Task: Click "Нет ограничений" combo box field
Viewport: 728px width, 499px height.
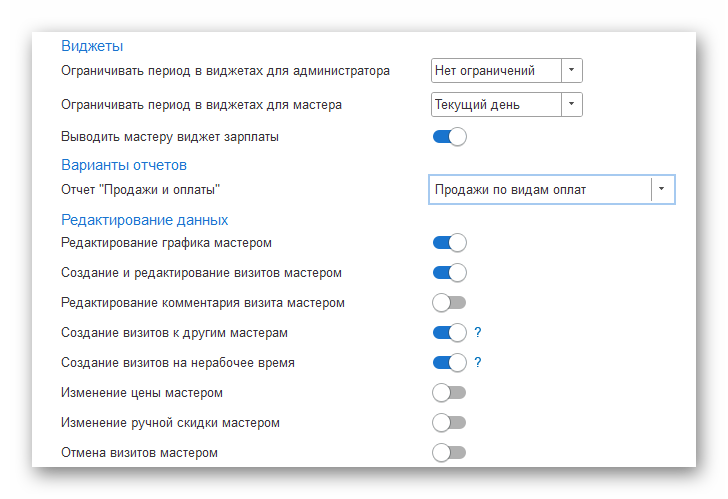Action: click(495, 71)
